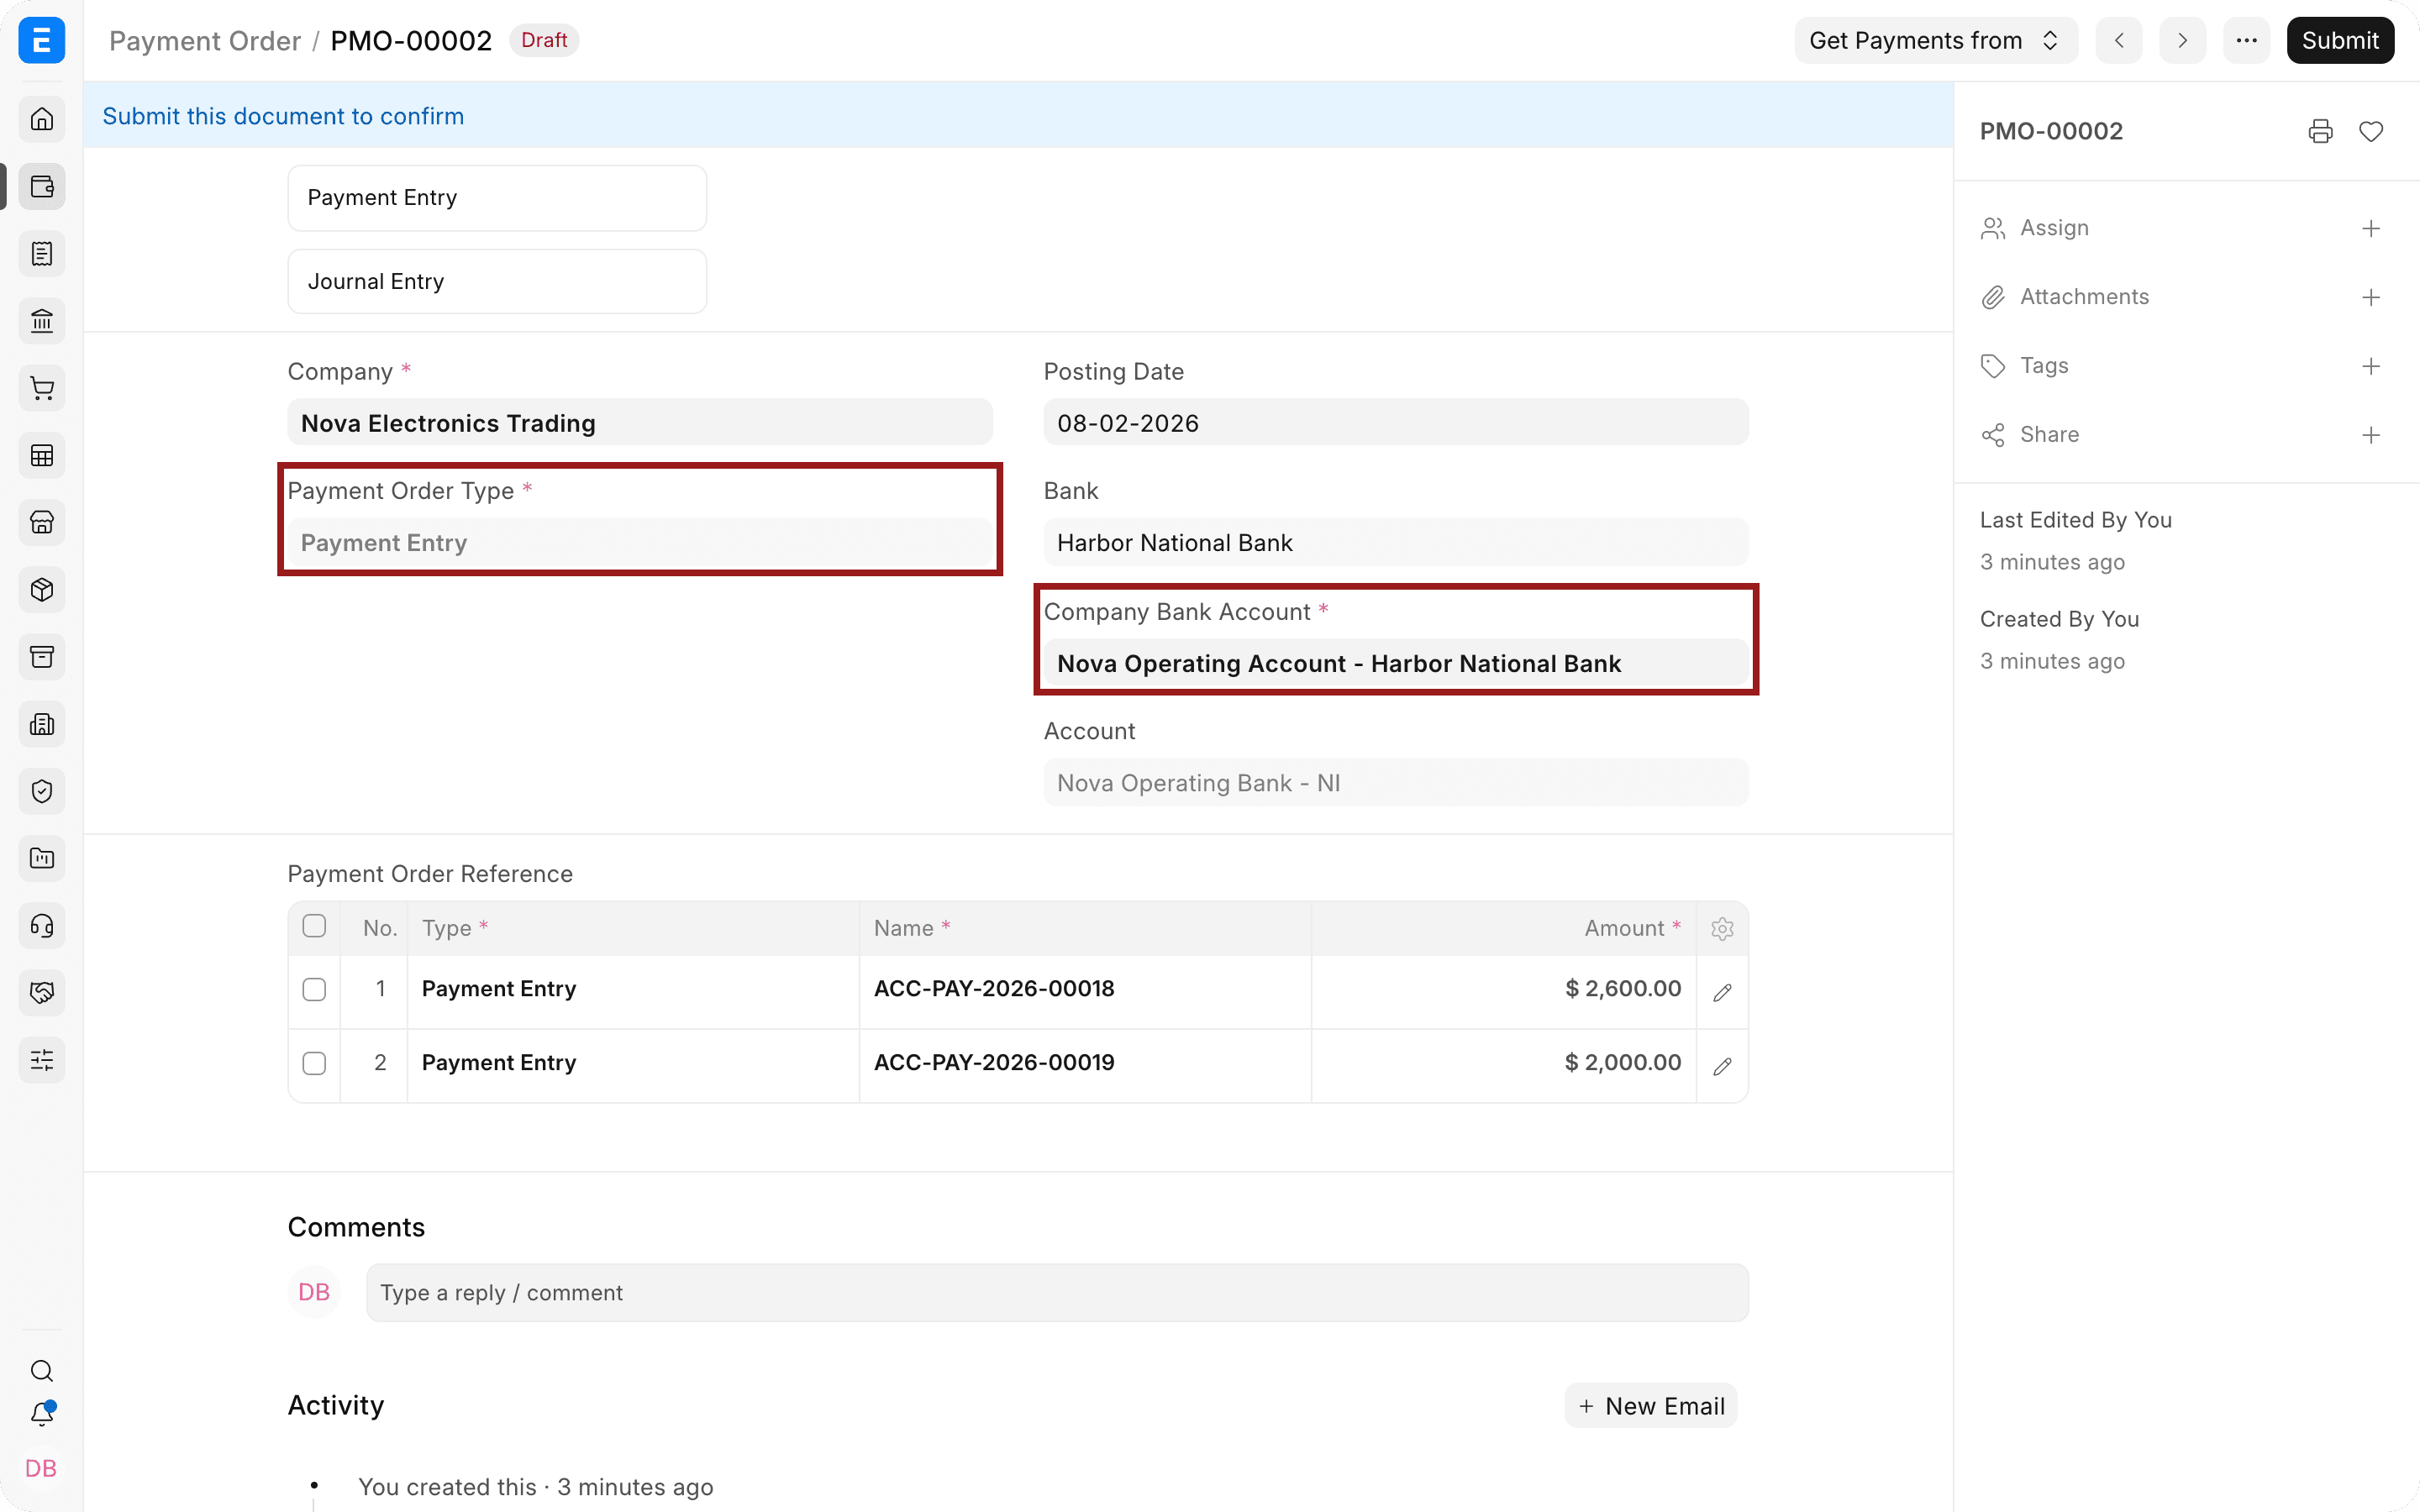Open the three-dot more actions menu
The image size is (2420, 1512).
[2246, 40]
